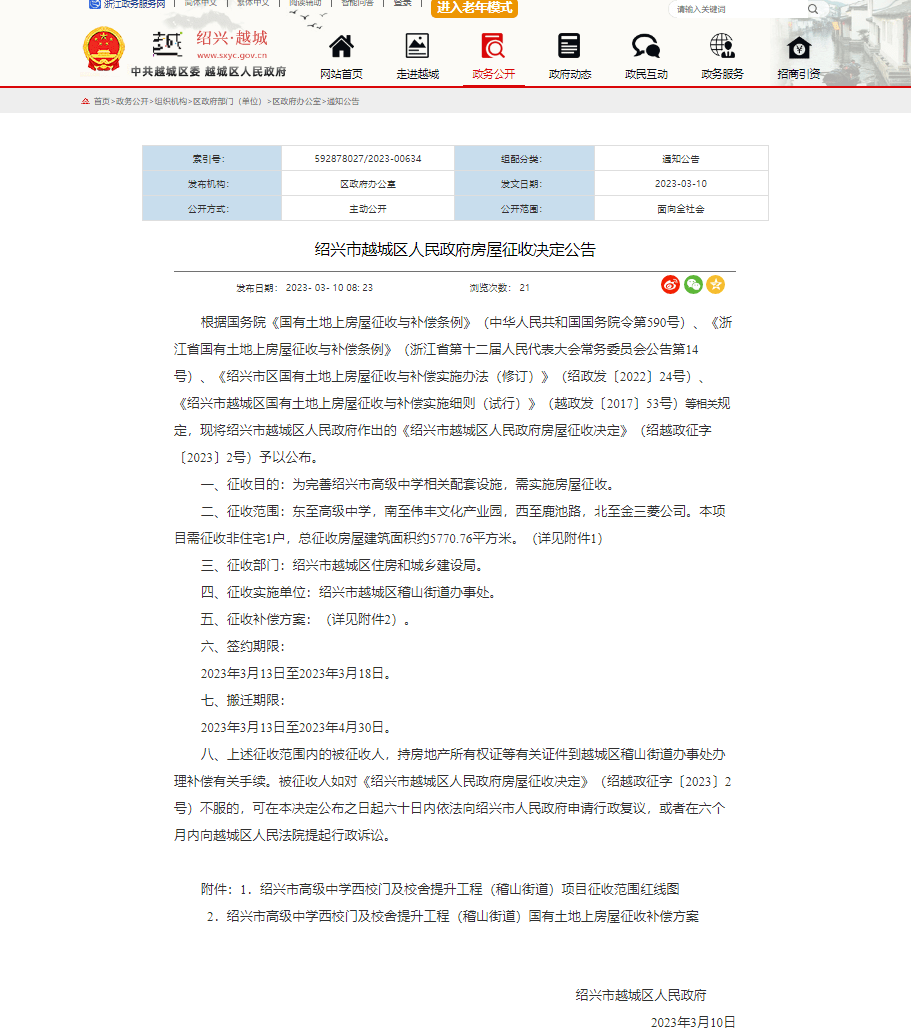Go to 首页 in the breadcrumb

[102, 101]
